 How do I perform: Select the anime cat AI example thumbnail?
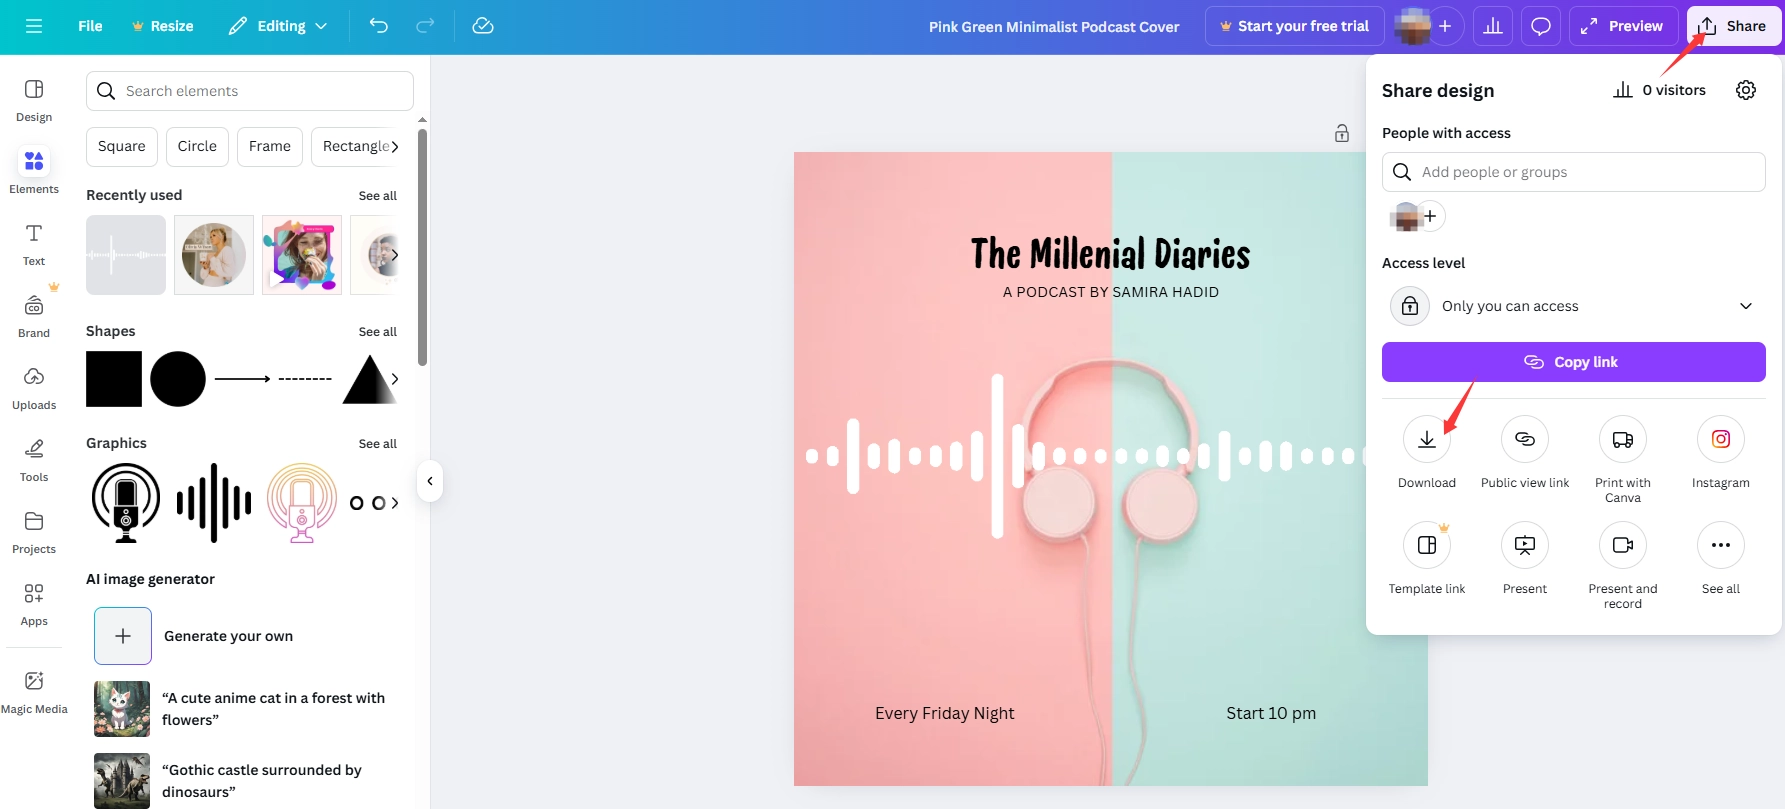click(x=122, y=709)
